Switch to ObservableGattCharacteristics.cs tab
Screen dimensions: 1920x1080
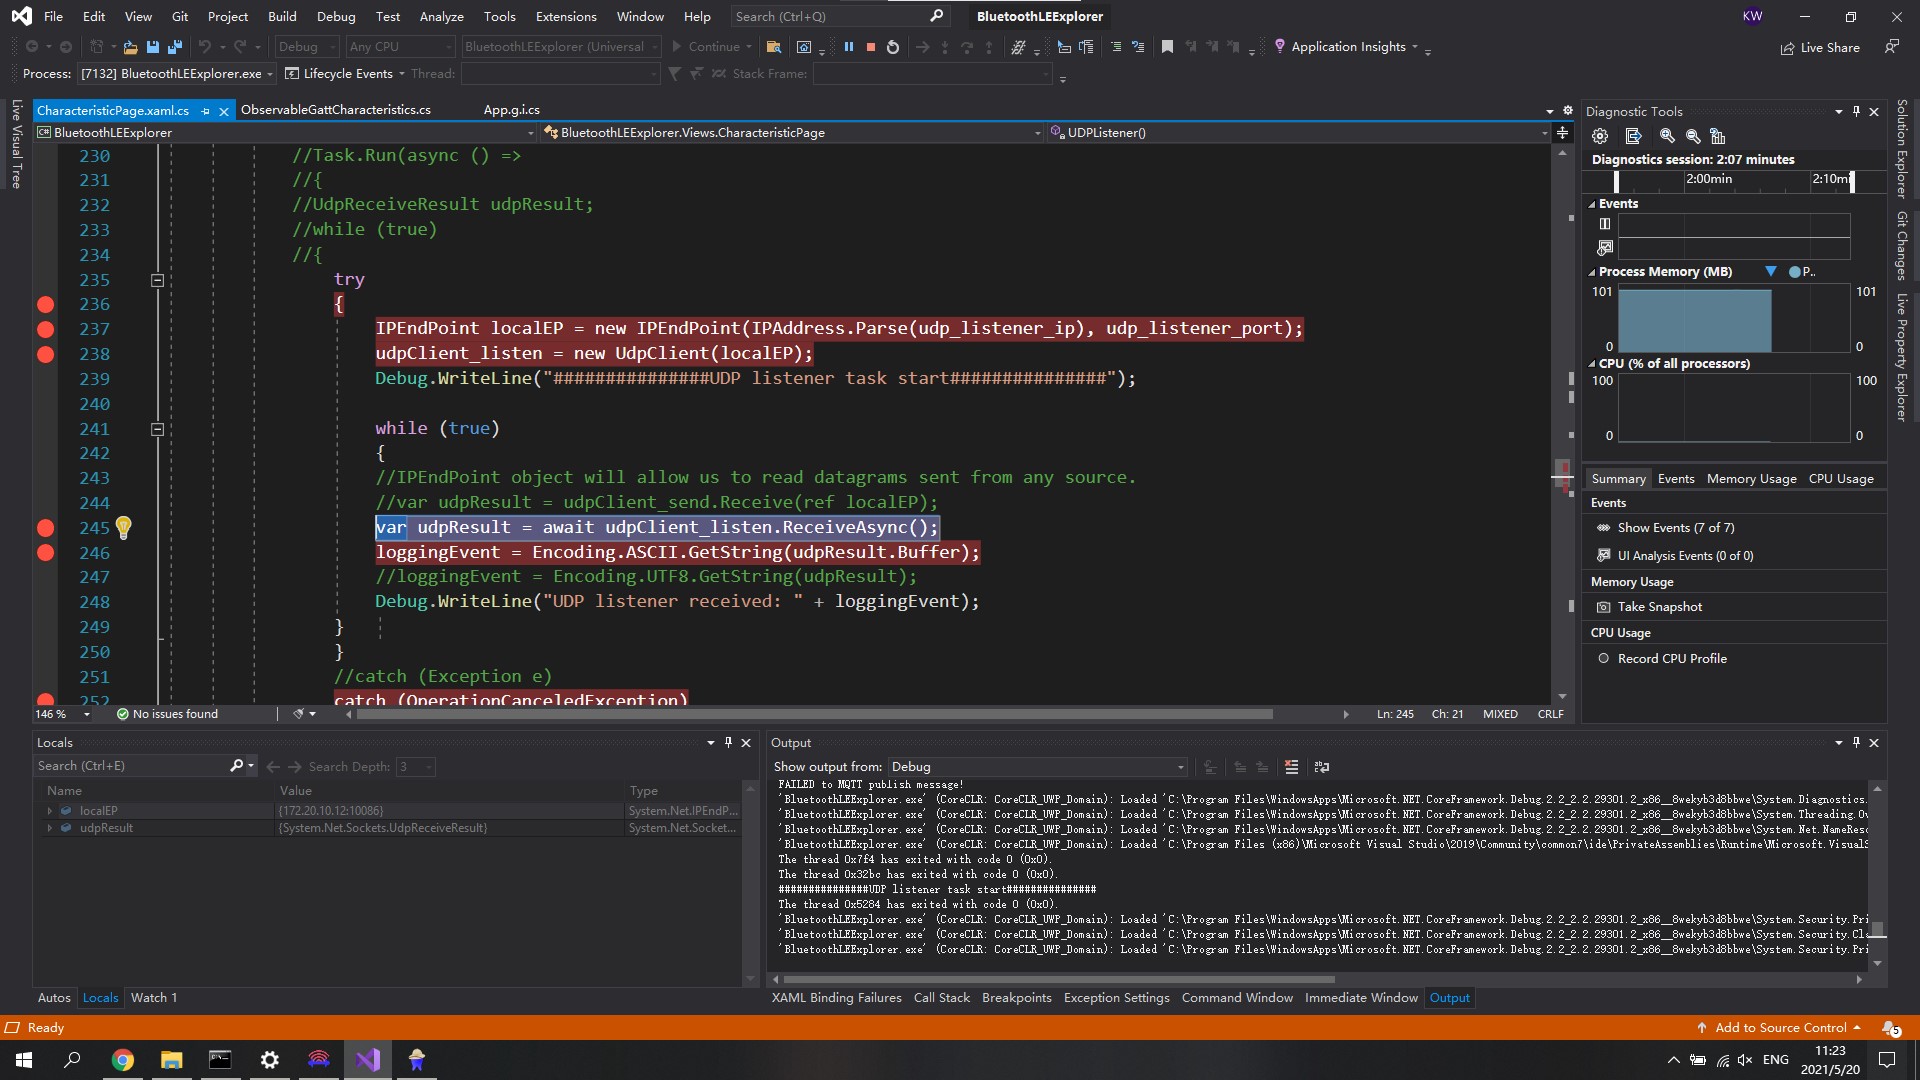click(336, 110)
